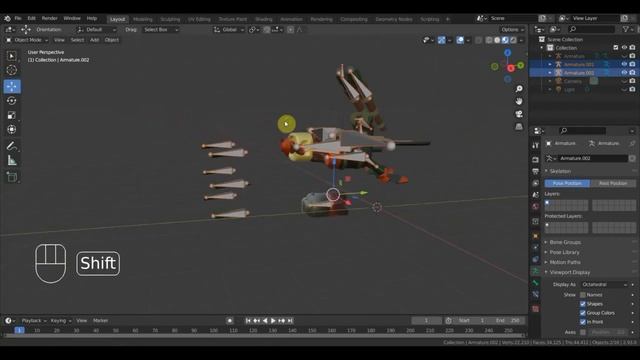Open the Select Box drag dropdown
This screenshot has height=360, width=640.
point(160,29)
